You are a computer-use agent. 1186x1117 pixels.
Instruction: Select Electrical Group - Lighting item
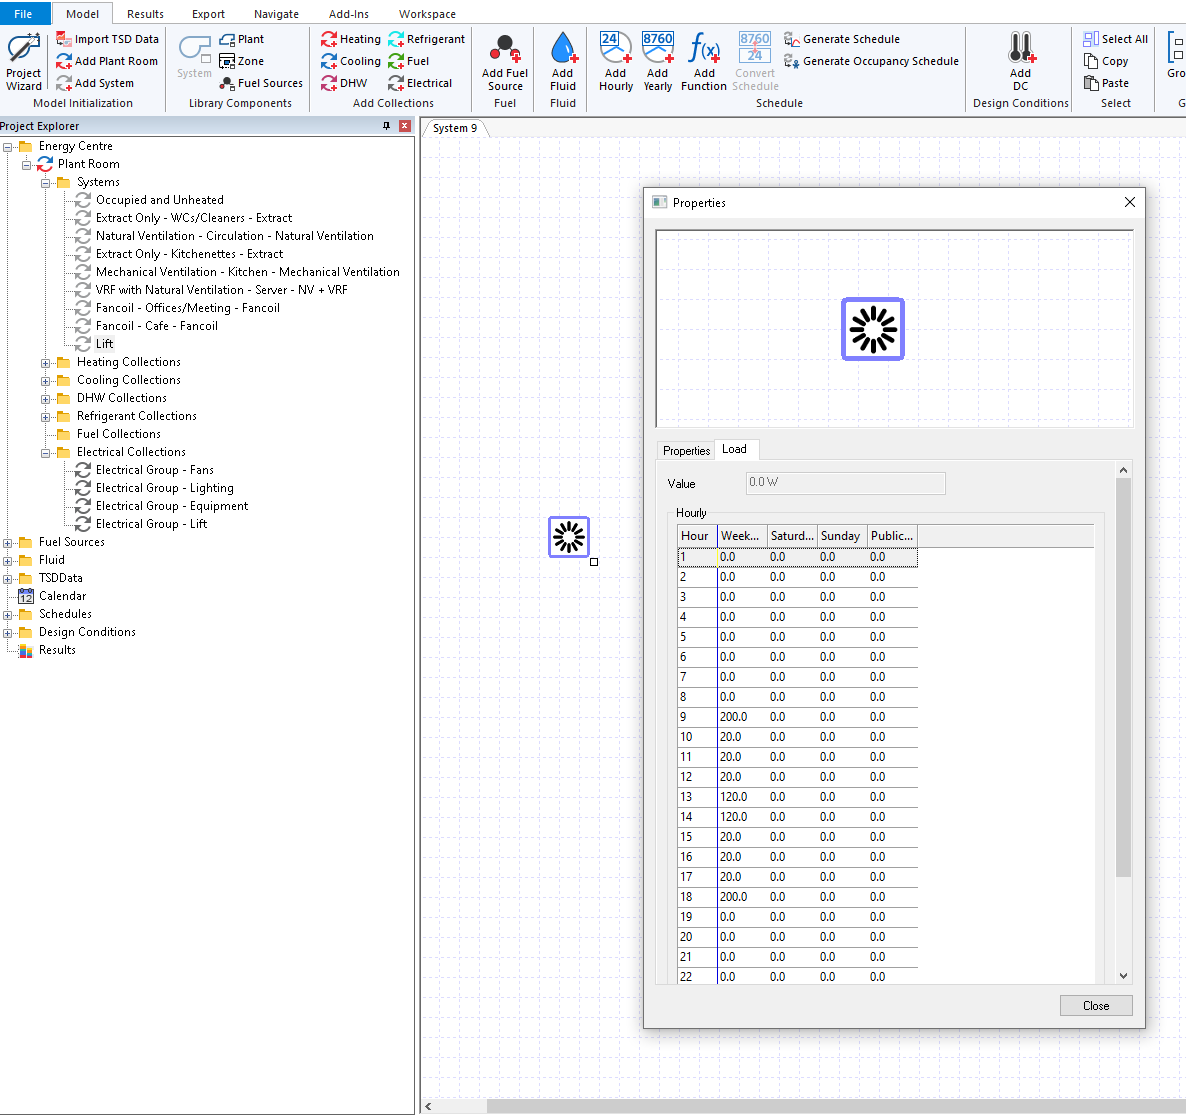(164, 488)
